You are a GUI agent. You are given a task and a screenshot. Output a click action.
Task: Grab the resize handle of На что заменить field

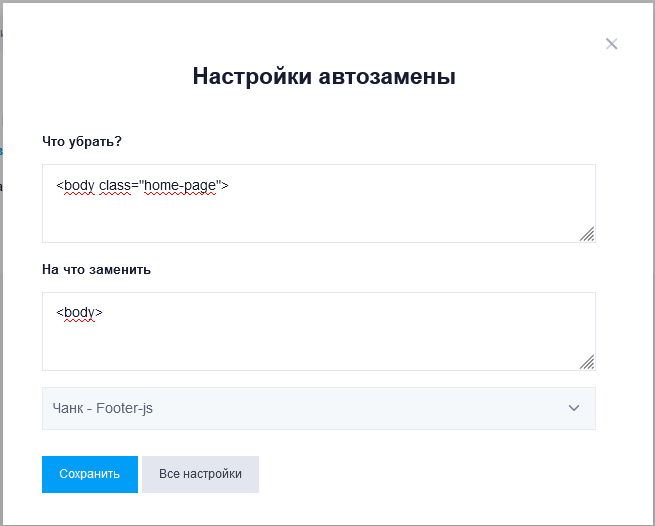pos(587,362)
